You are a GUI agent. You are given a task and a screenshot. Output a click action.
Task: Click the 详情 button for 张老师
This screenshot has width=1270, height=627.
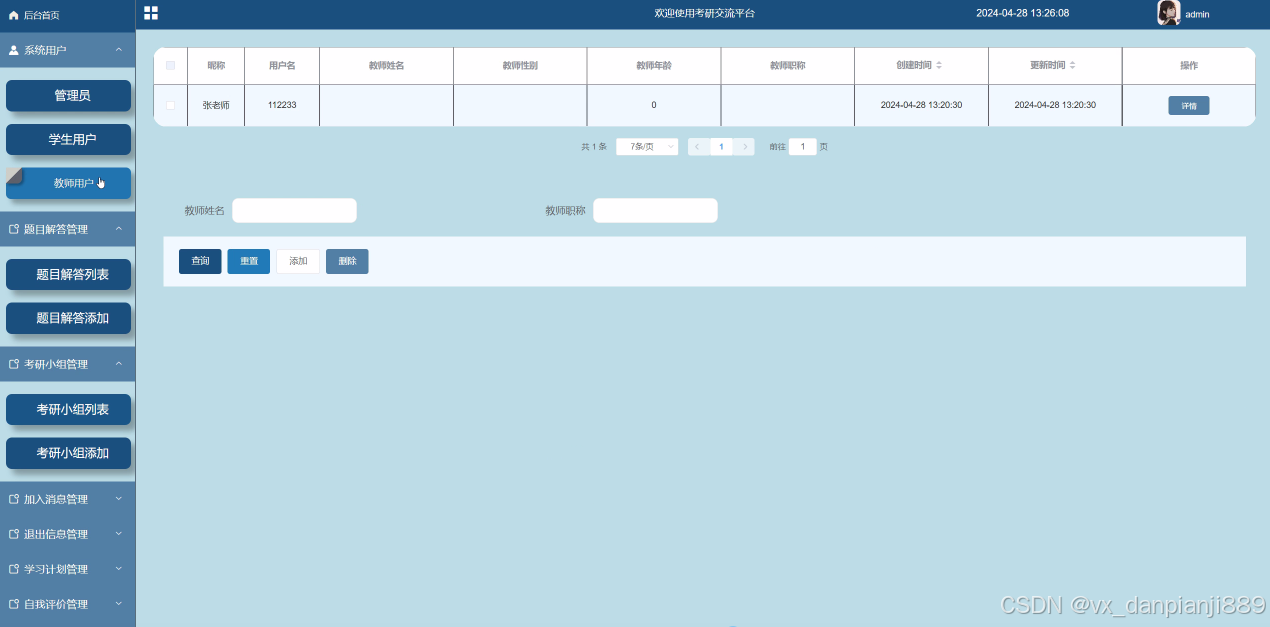(x=1188, y=105)
